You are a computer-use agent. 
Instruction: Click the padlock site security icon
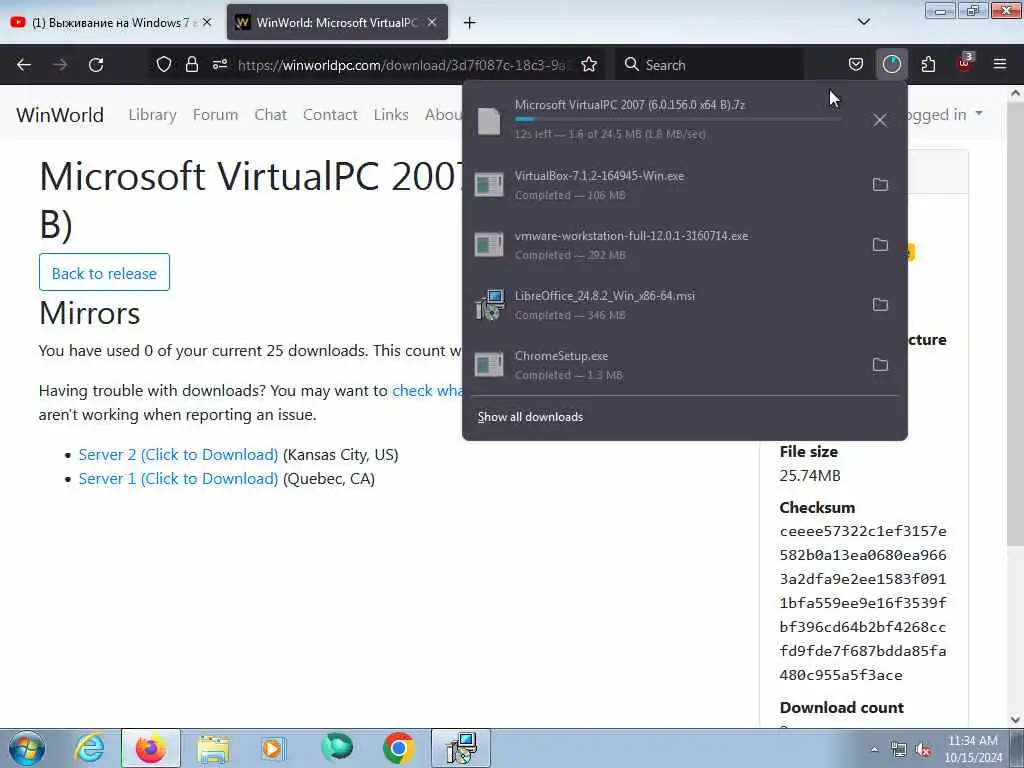pyautogui.click(x=191, y=65)
